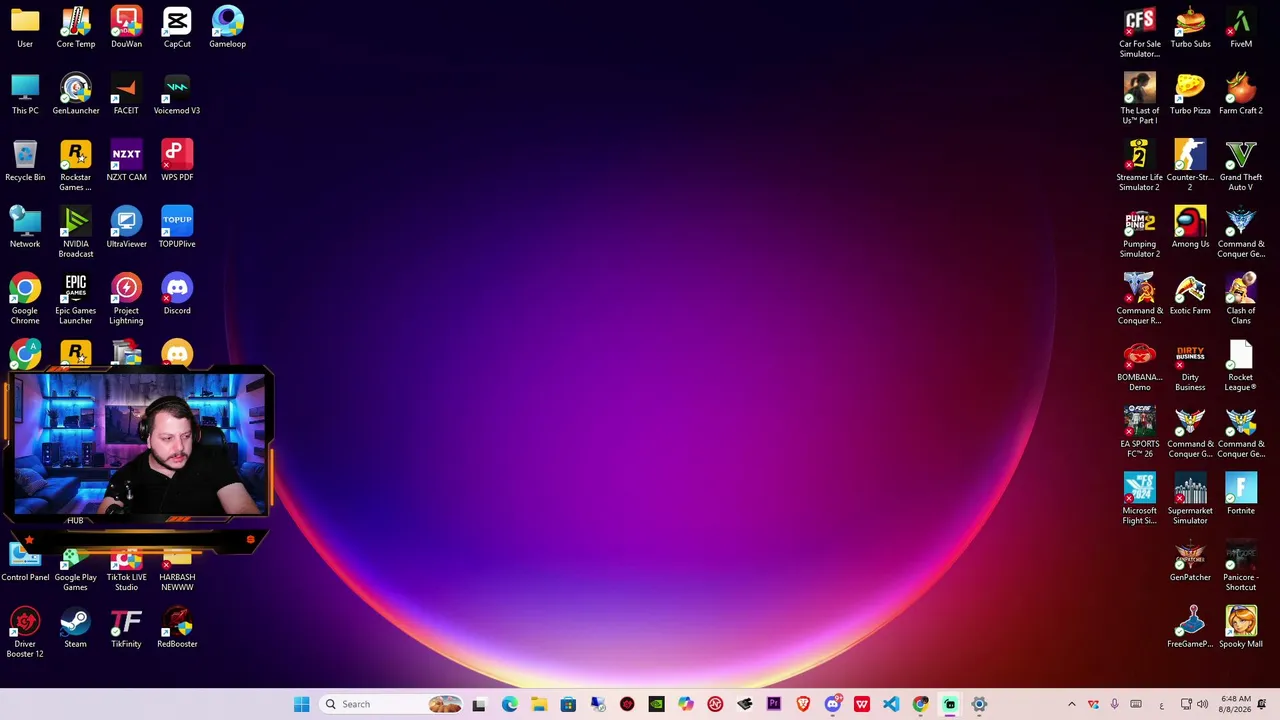Open the User folder on the desktop
Screen dimensions: 1280x720
tap(25, 27)
